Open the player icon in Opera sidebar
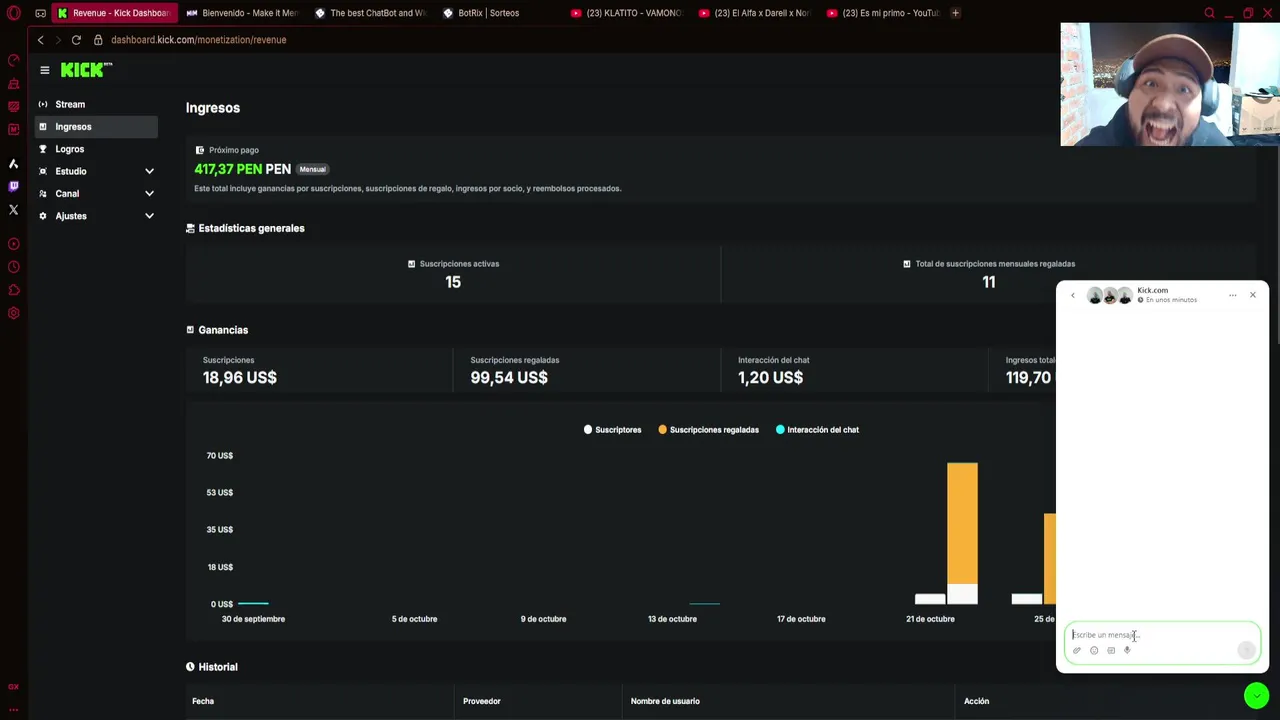 13,244
